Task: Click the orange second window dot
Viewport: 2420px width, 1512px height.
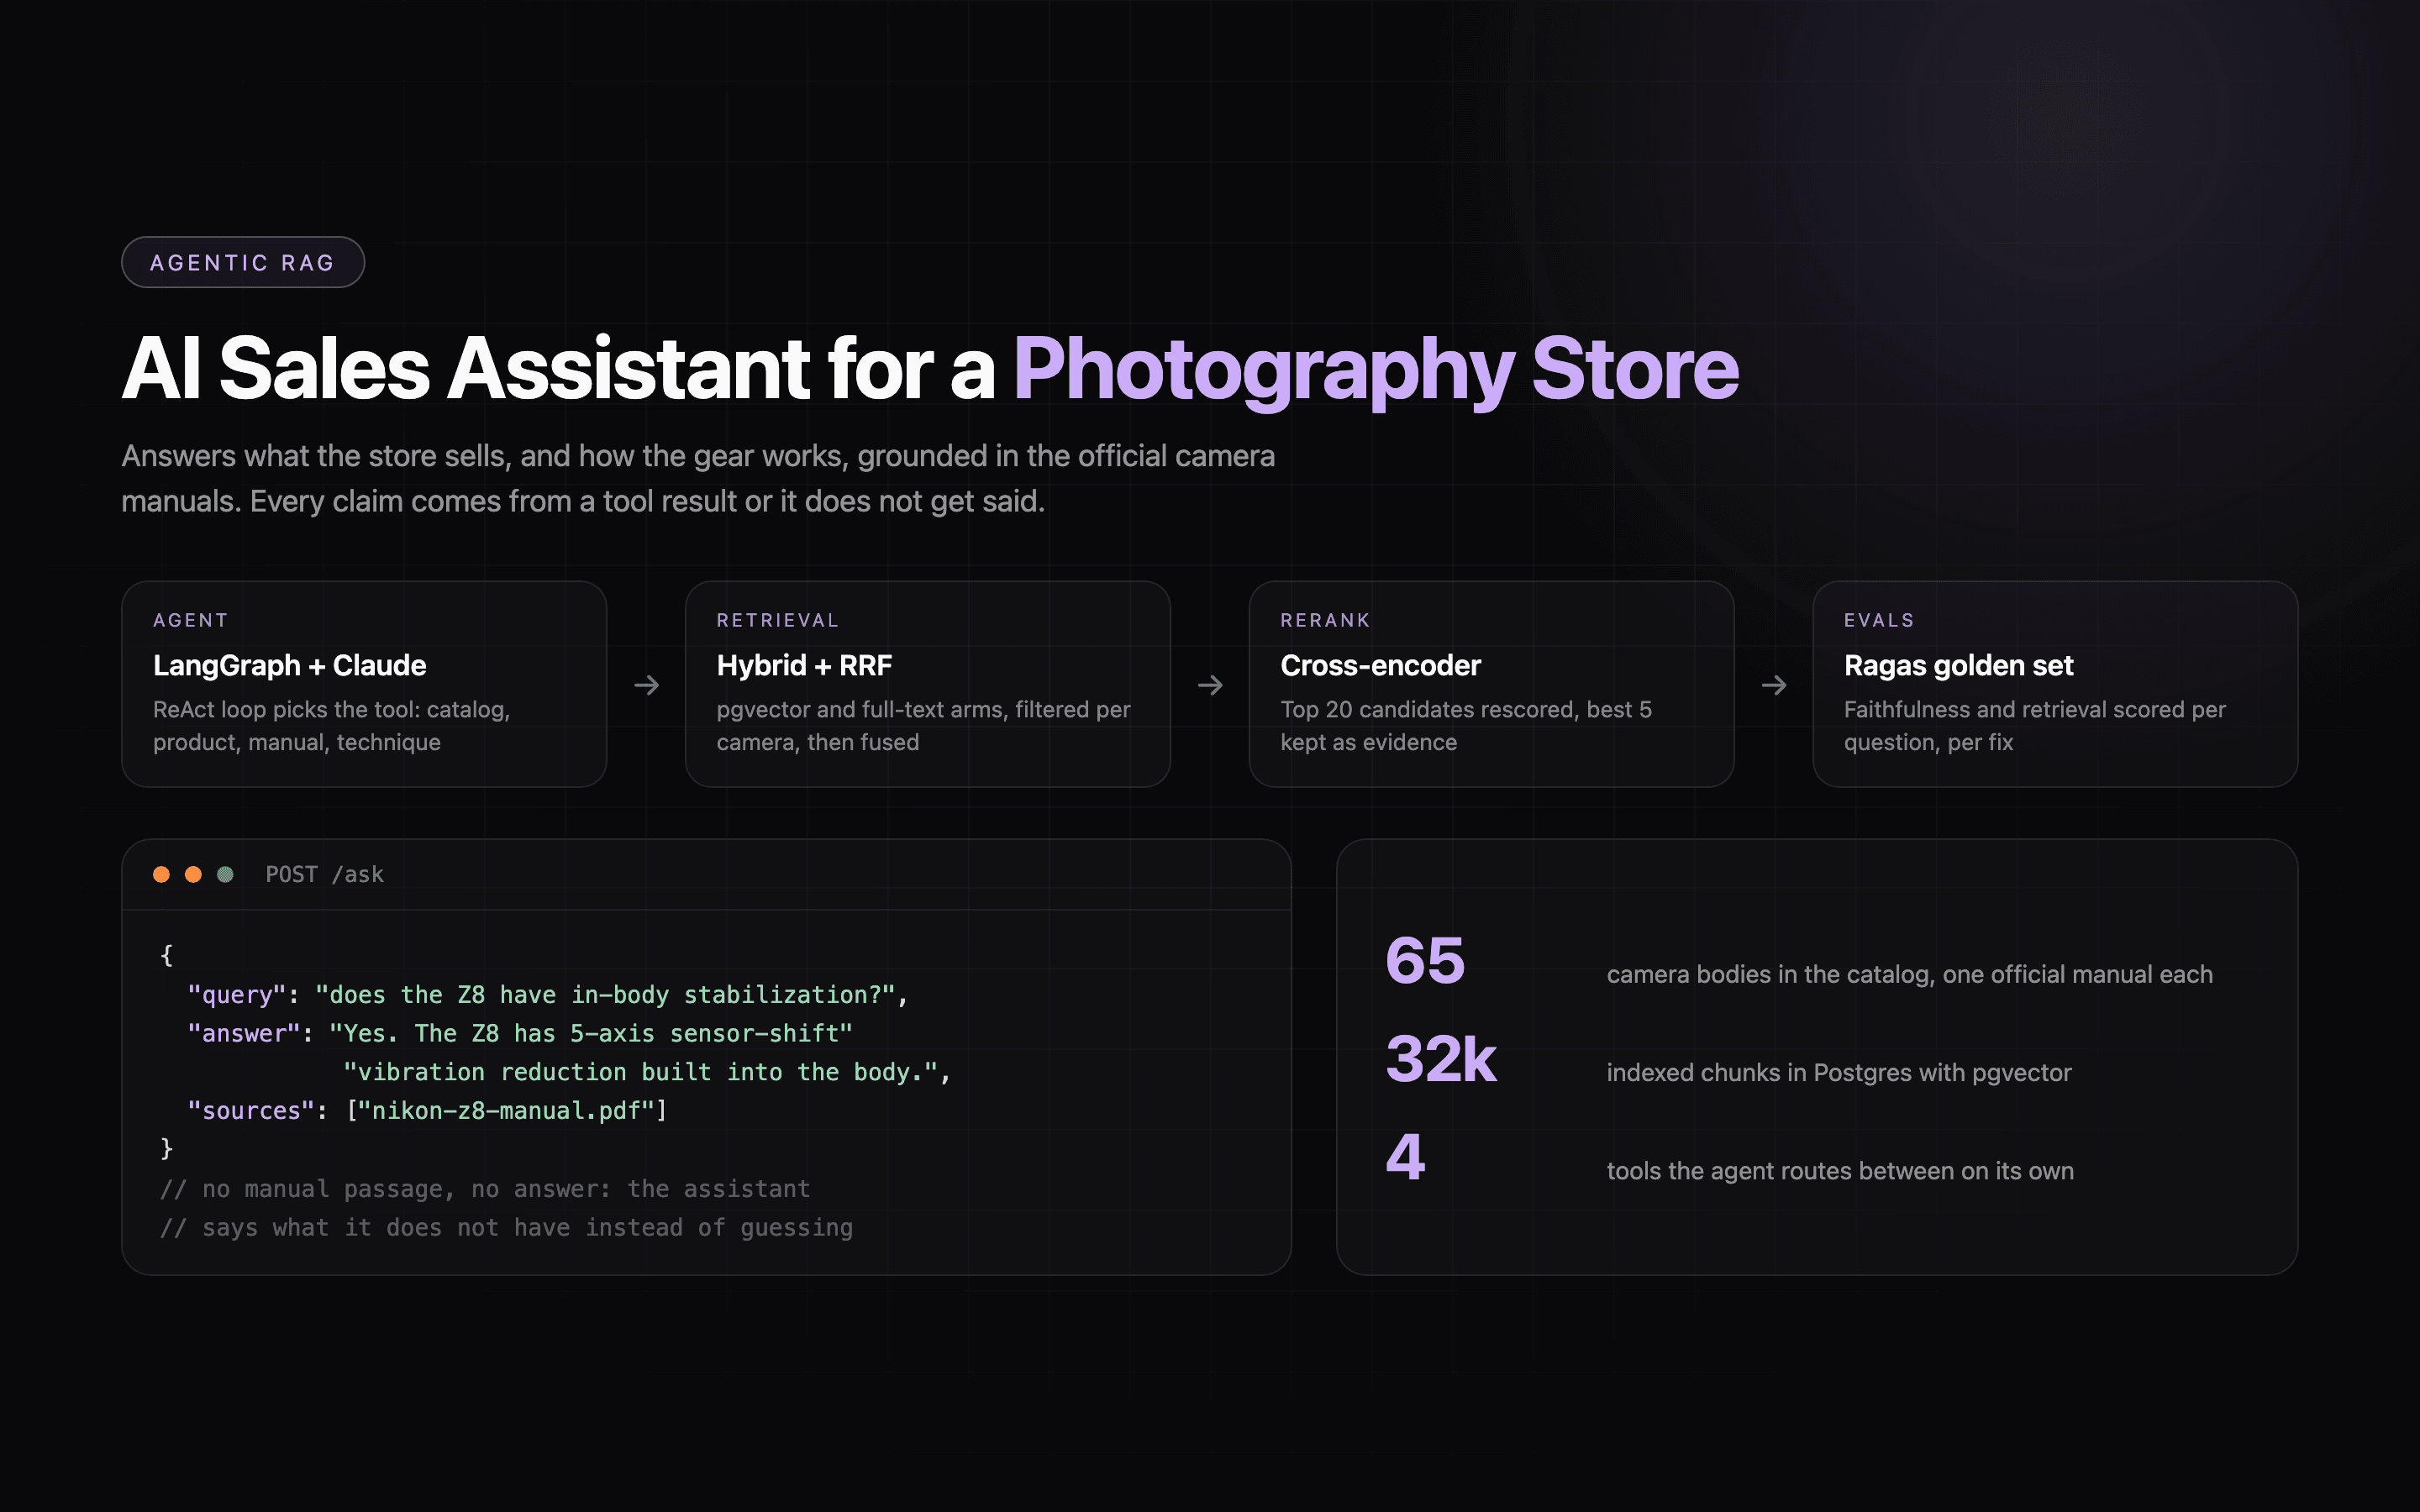Action: [x=193, y=874]
